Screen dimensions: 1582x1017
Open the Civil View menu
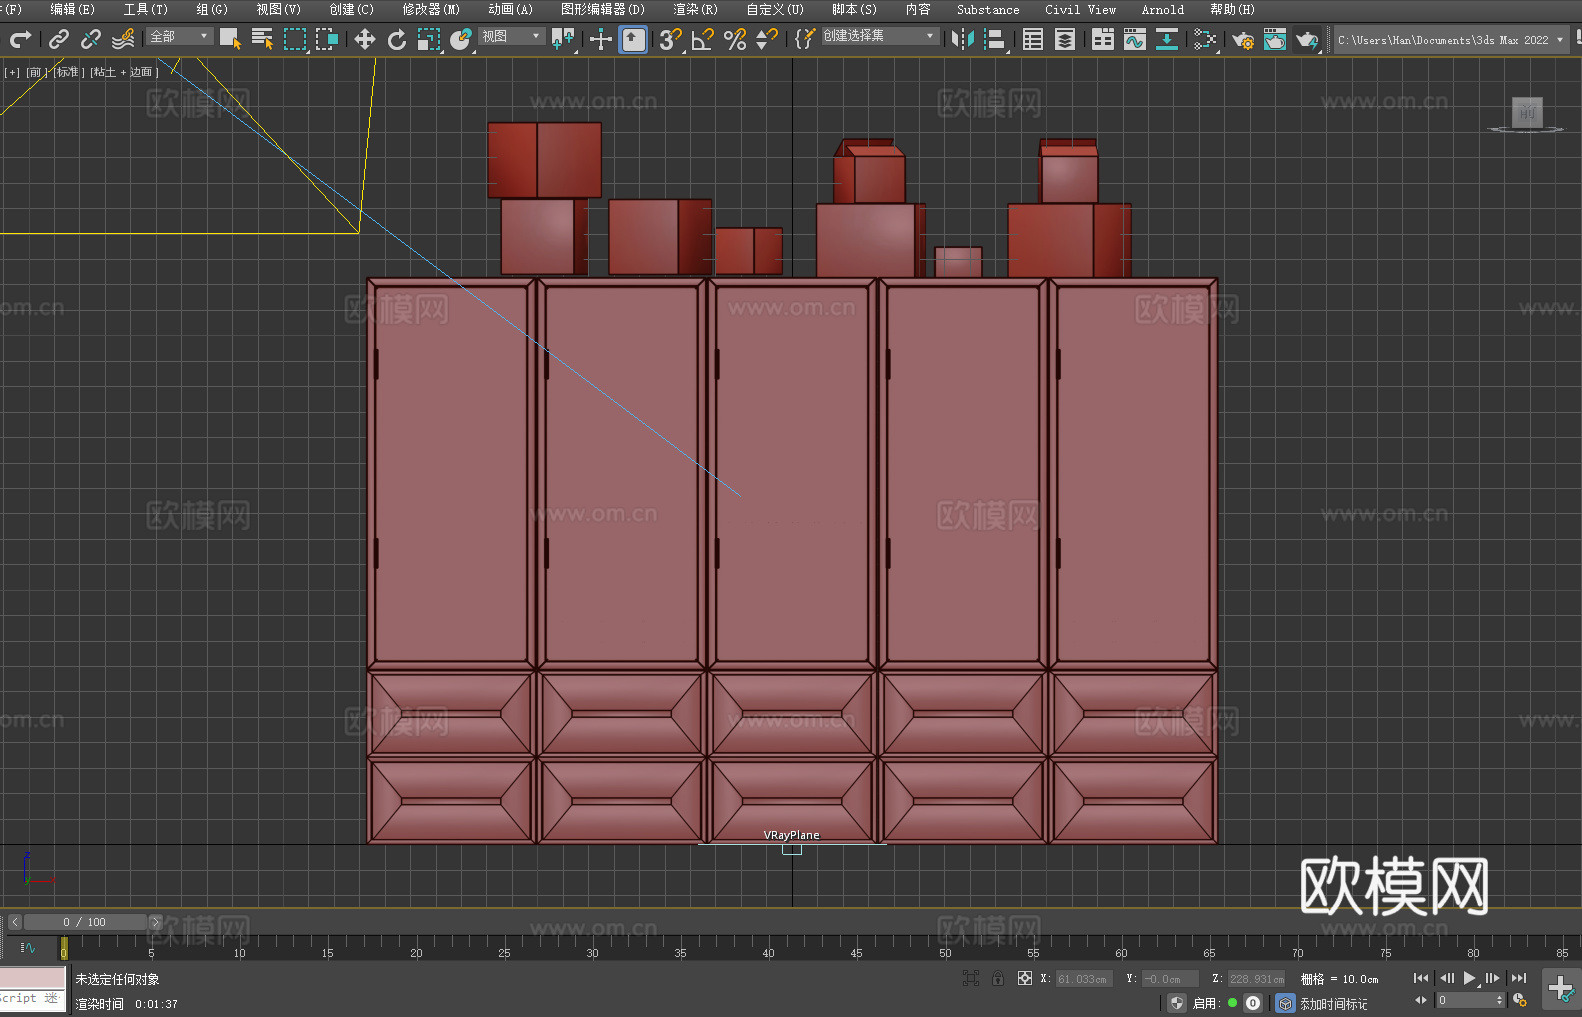[1080, 9]
